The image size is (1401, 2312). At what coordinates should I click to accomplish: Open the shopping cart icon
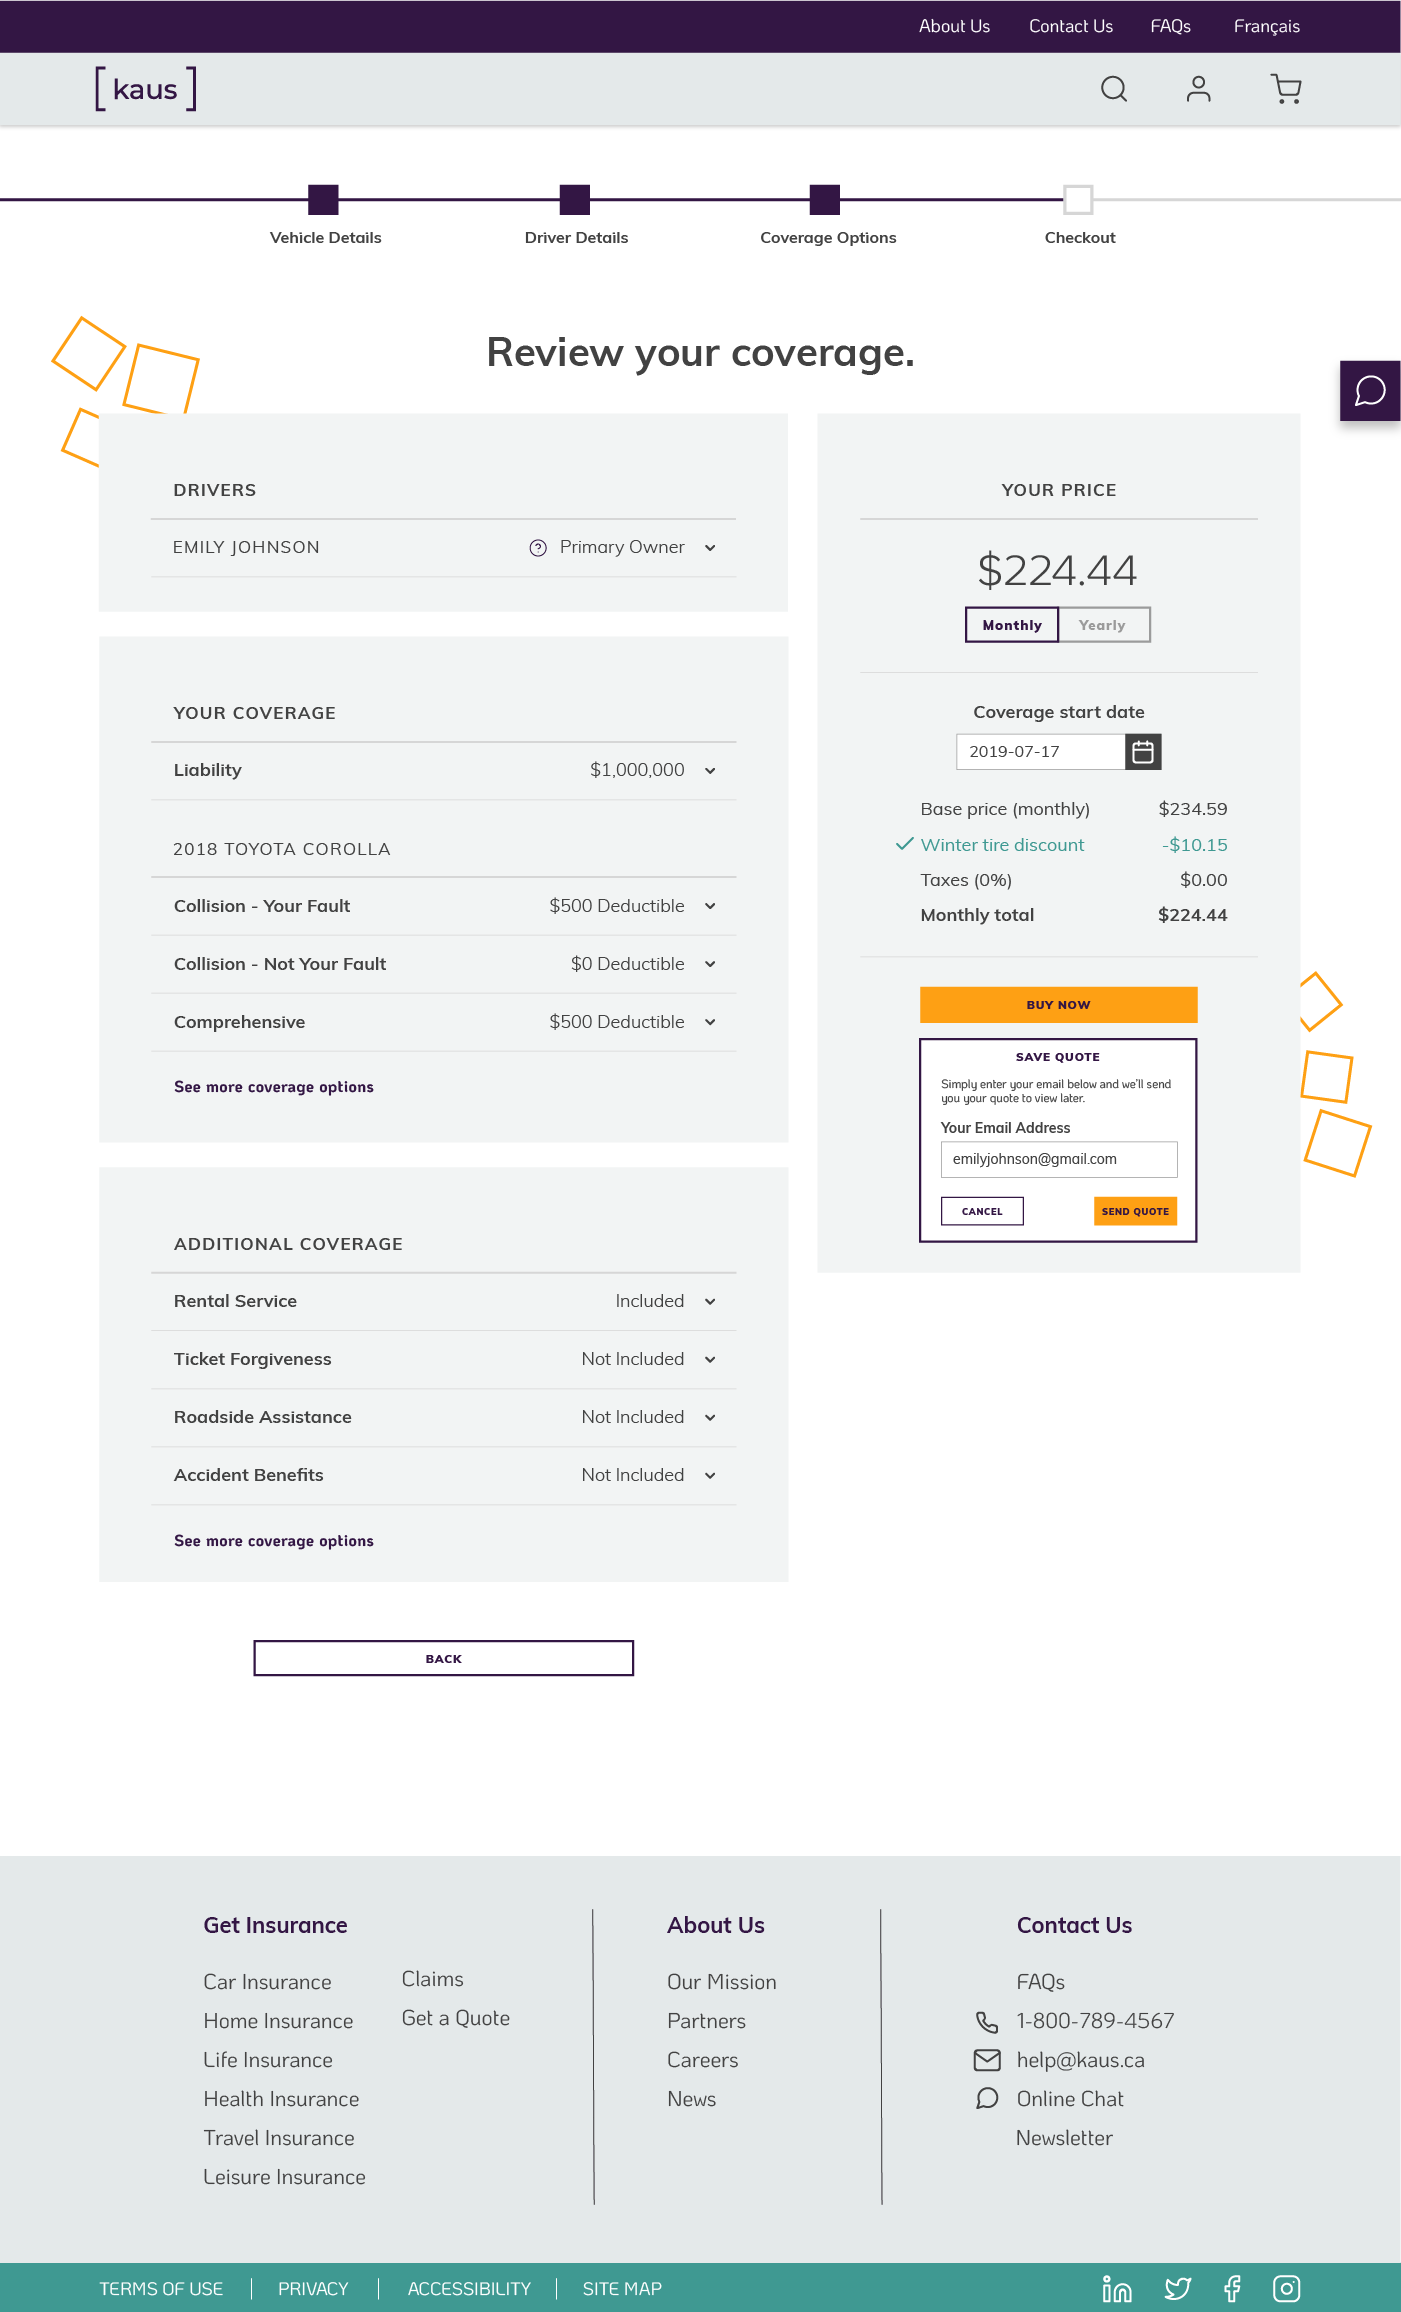pos(1286,89)
